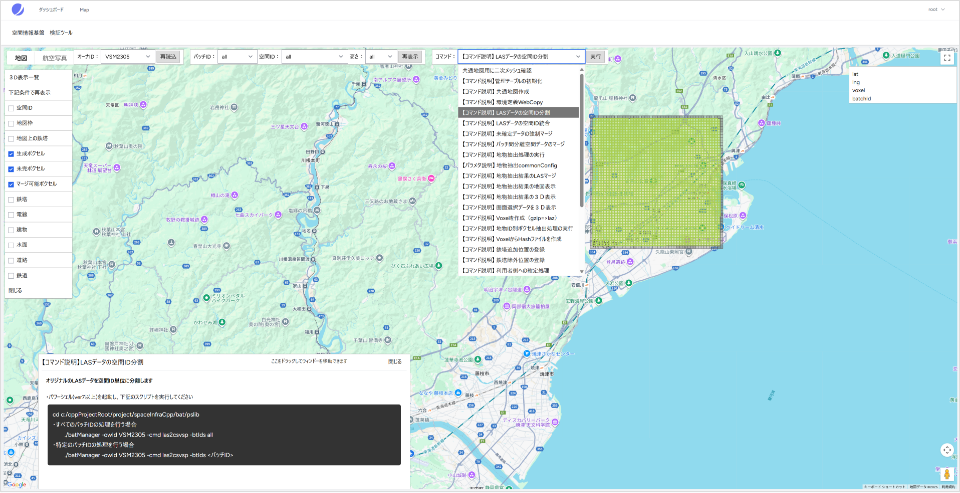Open the root user menu arrow
960x493 pixels.
(x=943, y=8)
